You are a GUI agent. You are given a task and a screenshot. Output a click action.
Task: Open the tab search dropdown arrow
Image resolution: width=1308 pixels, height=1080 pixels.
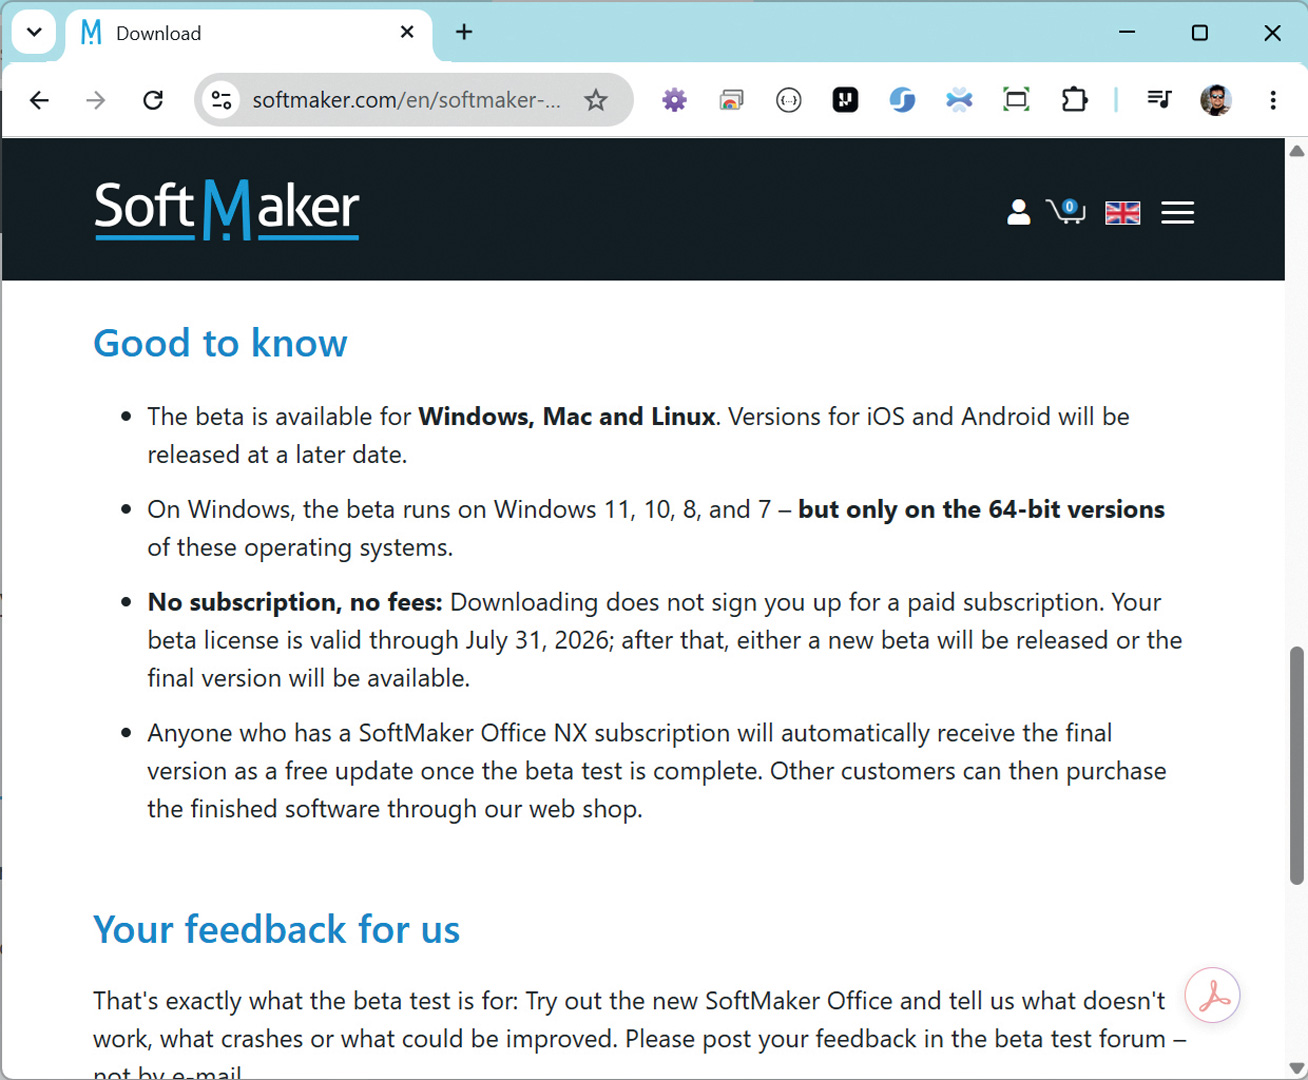pyautogui.click(x=34, y=32)
